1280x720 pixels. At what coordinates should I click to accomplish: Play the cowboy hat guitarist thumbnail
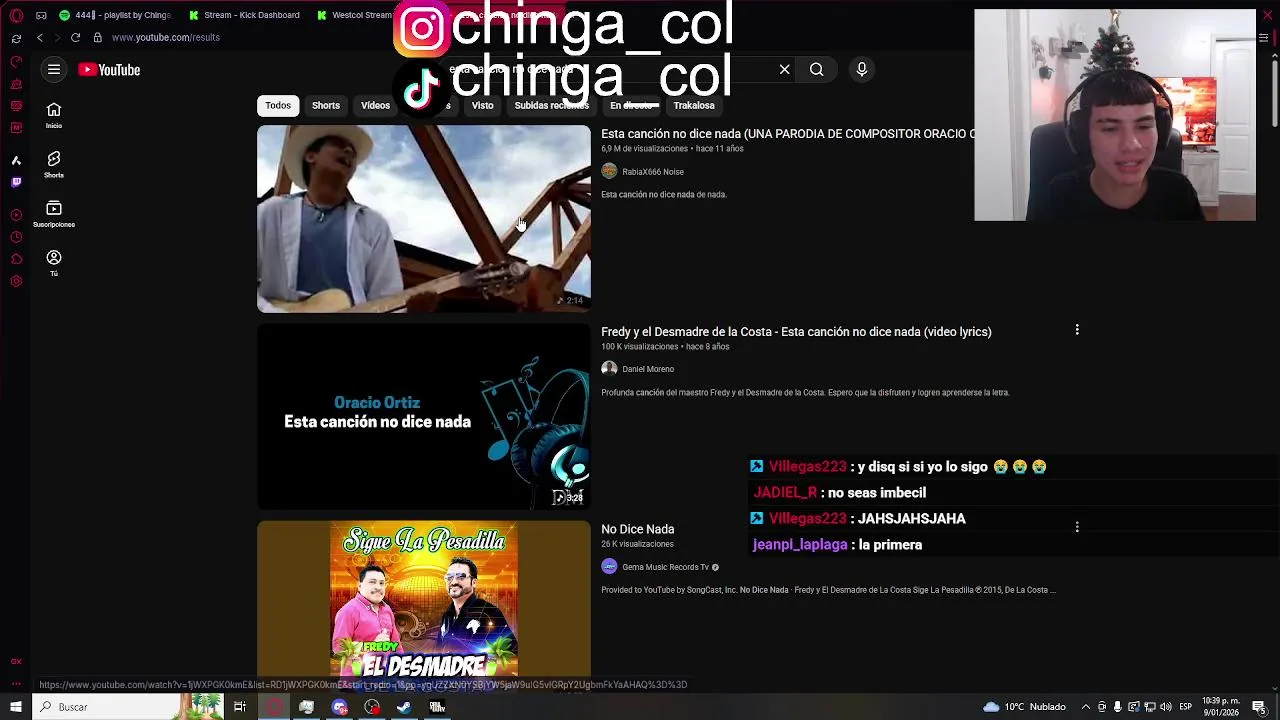tap(424, 219)
